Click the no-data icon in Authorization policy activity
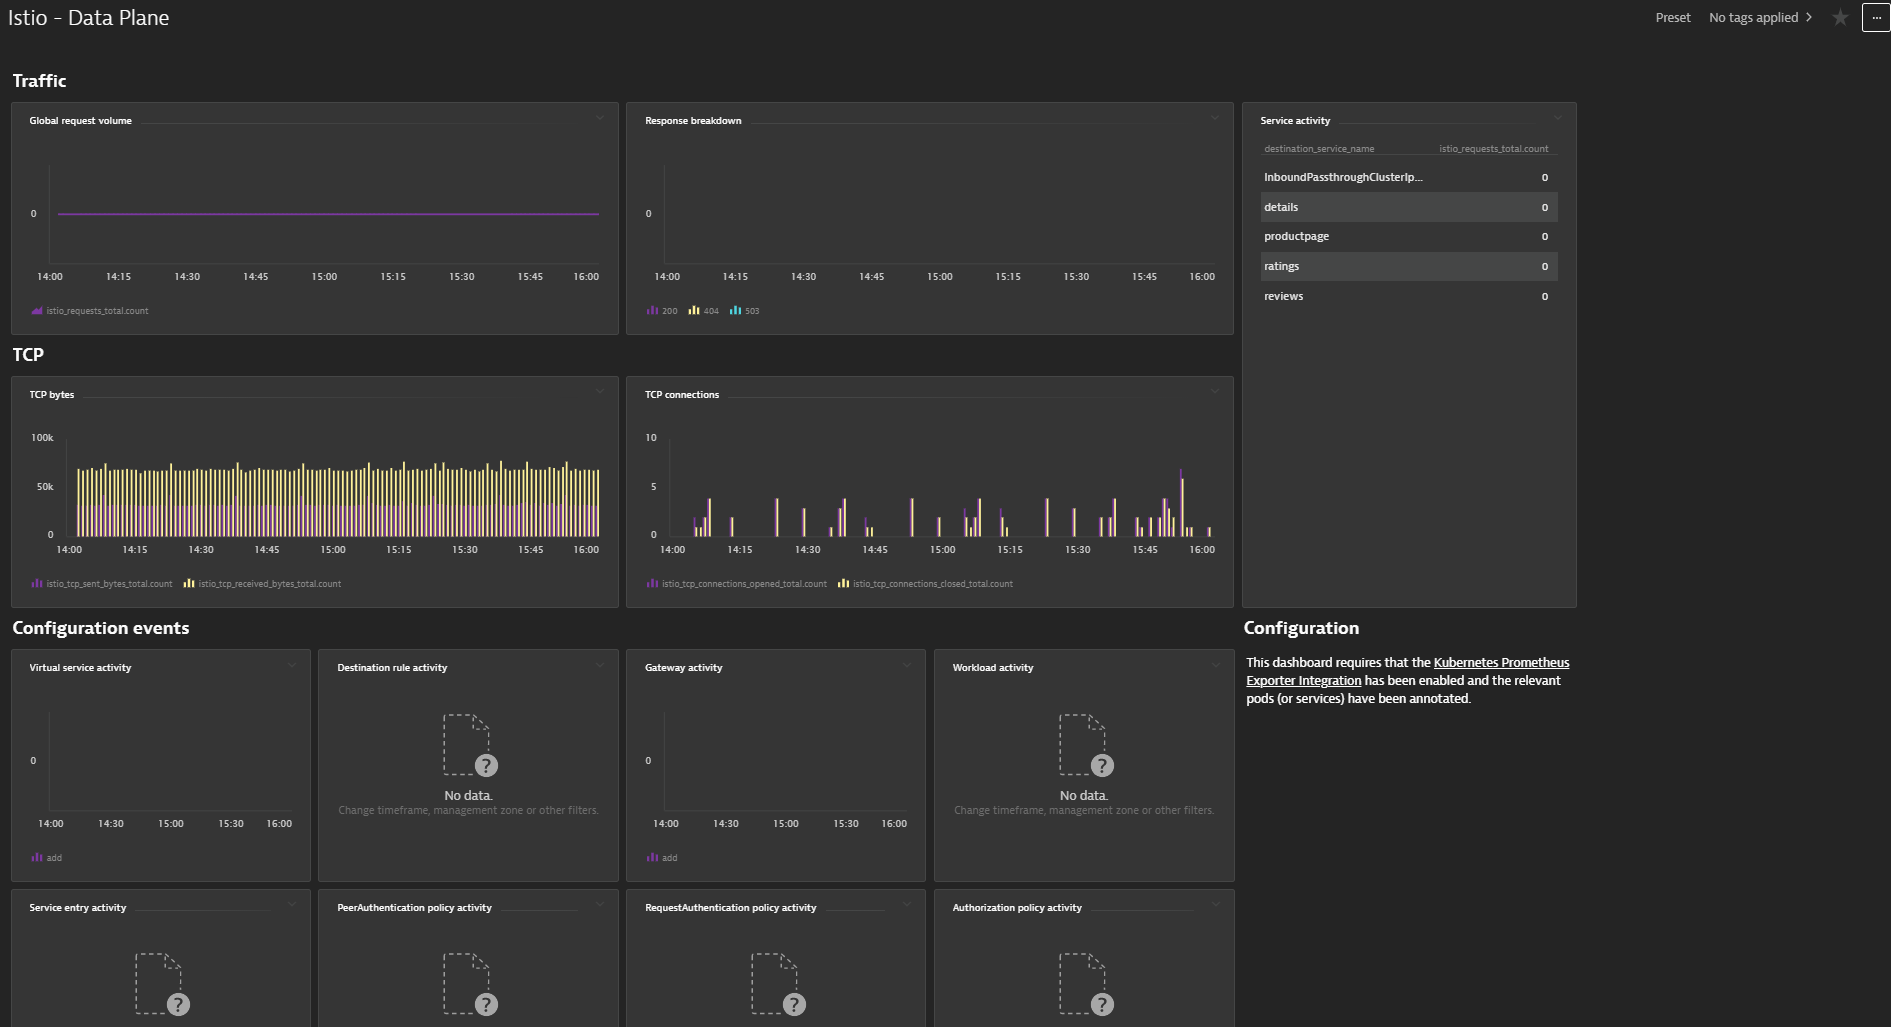 tap(1086, 984)
